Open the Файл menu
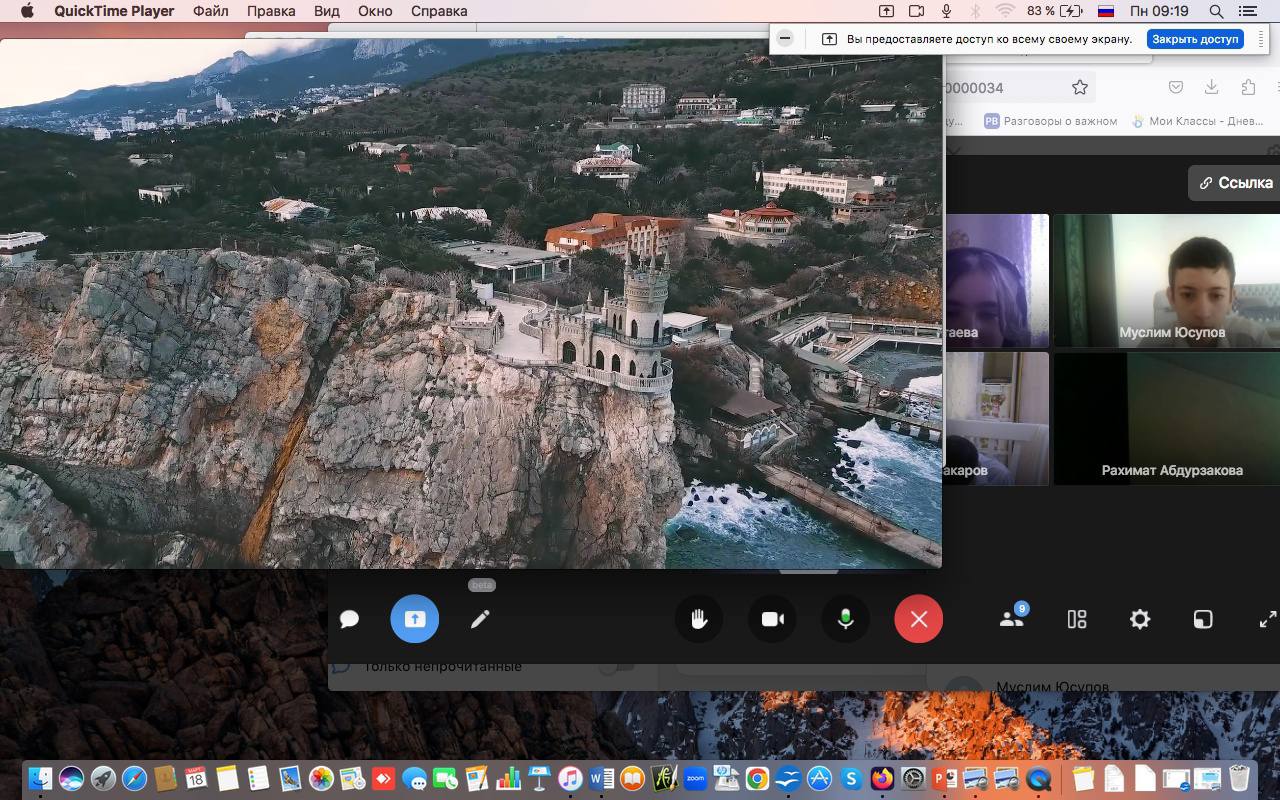The image size is (1280, 800). (x=210, y=11)
